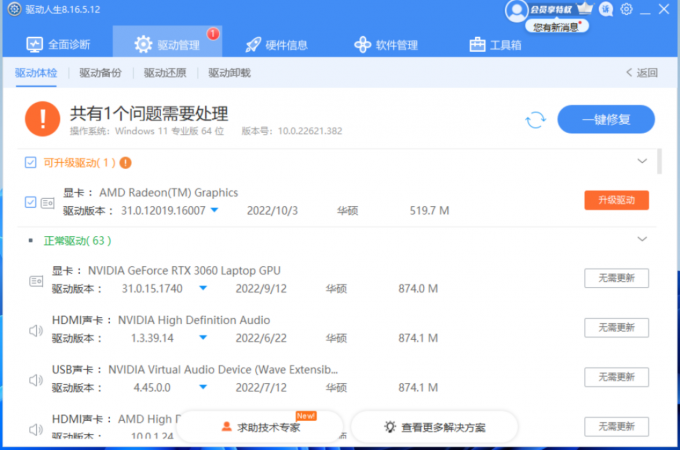Click 无需更新 for NVIDIA High Definition Audio
The width and height of the screenshot is (680, 450).
[616, 328]
